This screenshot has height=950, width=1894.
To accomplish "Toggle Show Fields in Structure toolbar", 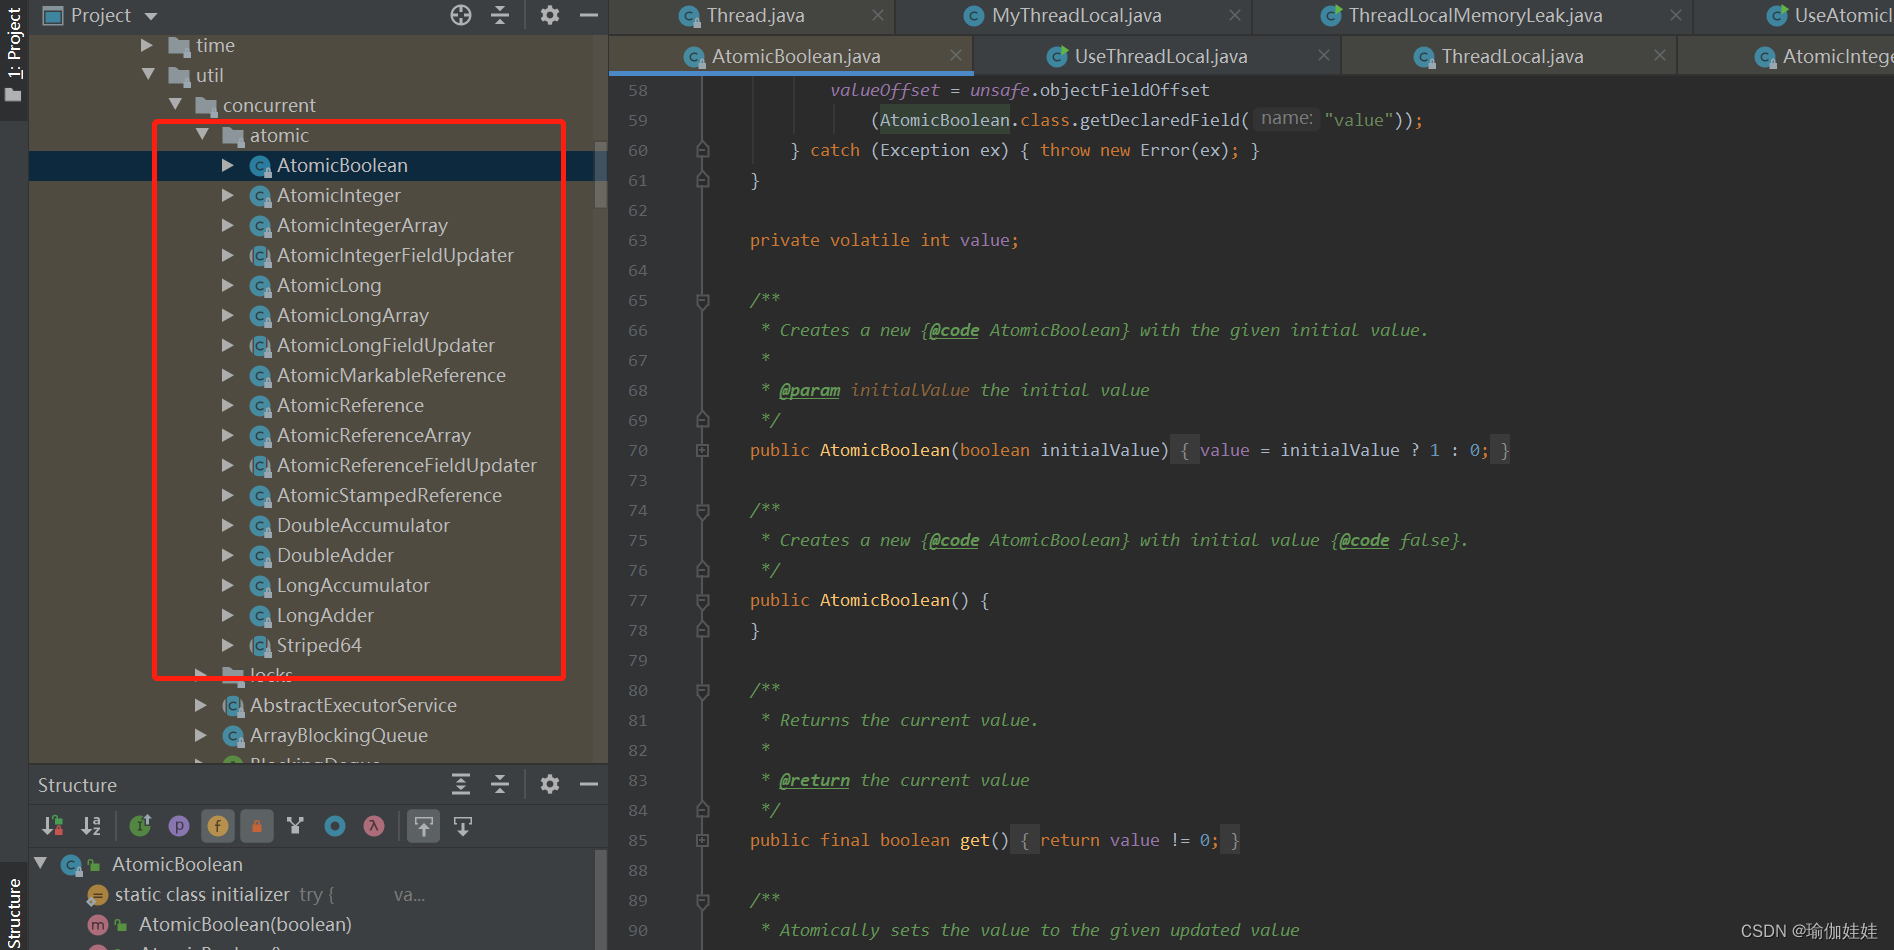I will pos(218,826).
